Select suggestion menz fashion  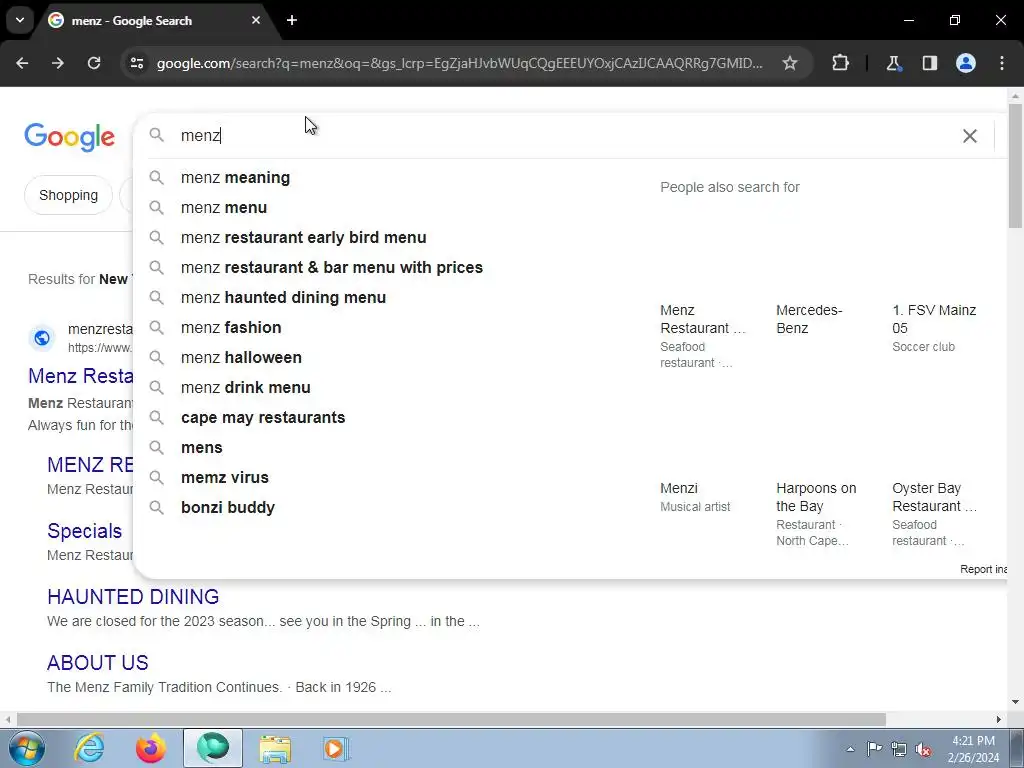point(231,328)
